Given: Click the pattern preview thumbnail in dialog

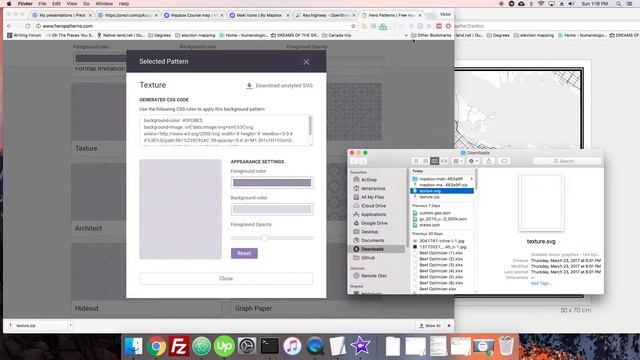Looking at the screenshot, I should pos(180,209).
